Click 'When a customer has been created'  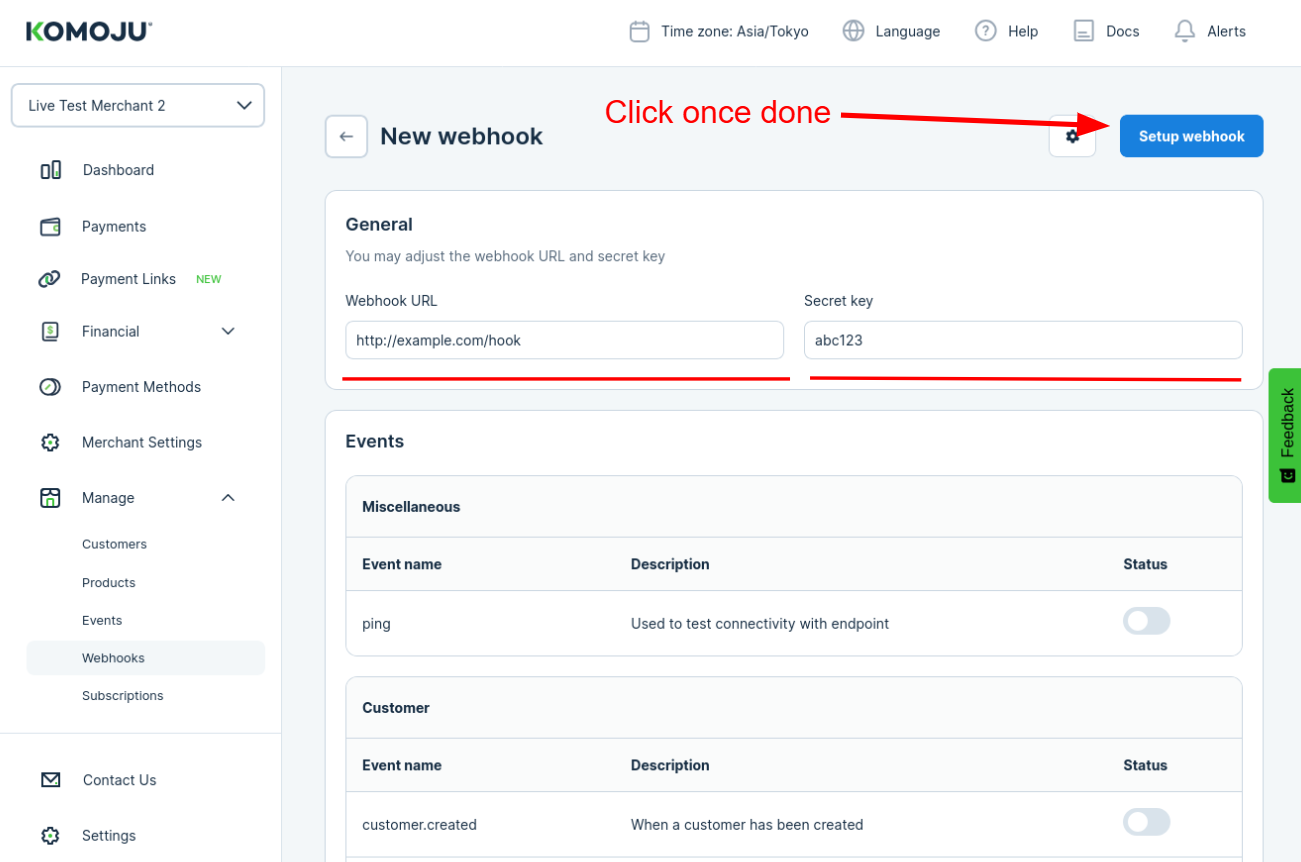tap(747, 825)
